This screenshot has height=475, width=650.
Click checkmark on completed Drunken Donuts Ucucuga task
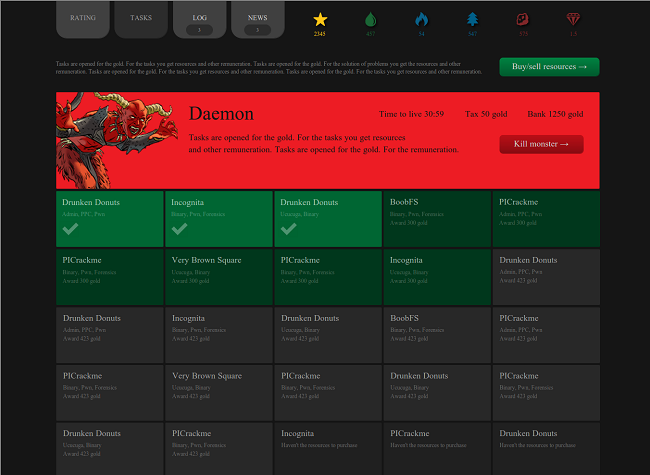click(289, 229)
